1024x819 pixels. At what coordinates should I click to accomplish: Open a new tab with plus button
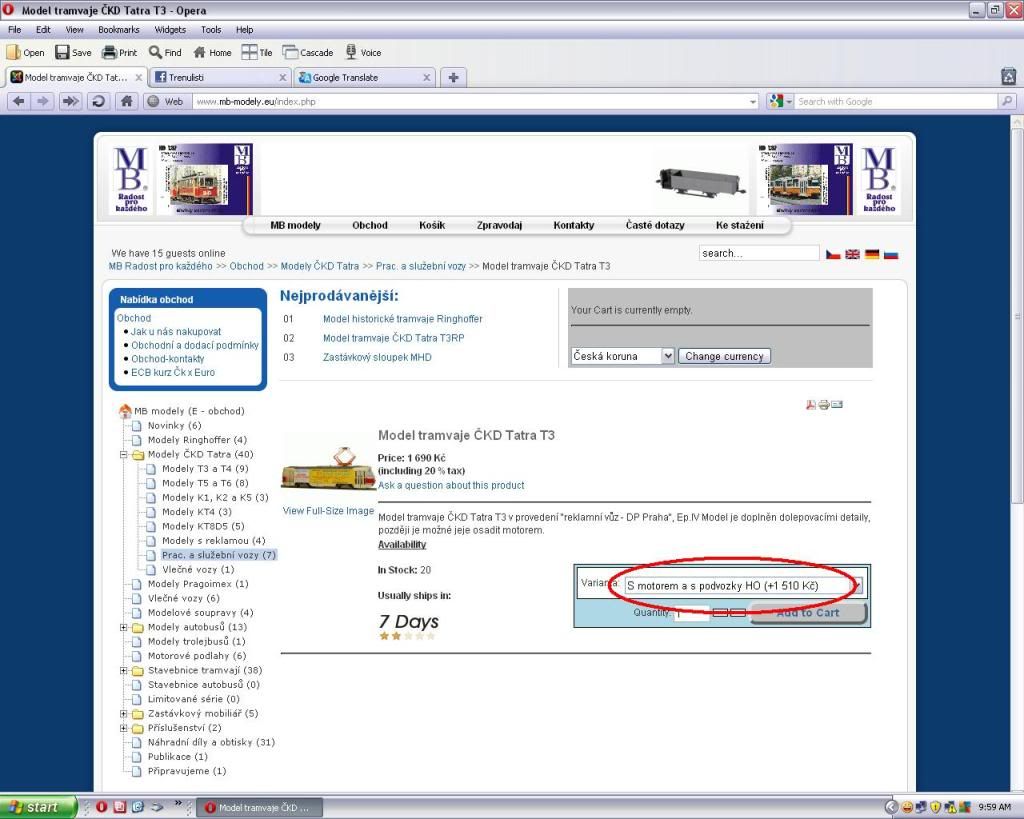453,78
